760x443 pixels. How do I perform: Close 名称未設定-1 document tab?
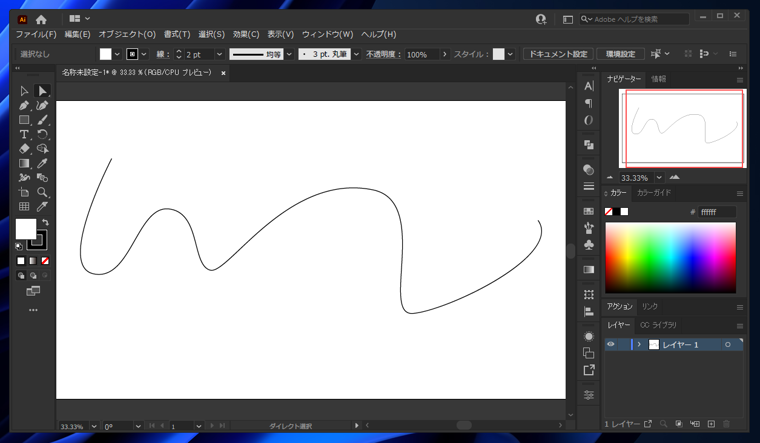tap(223, 73)
